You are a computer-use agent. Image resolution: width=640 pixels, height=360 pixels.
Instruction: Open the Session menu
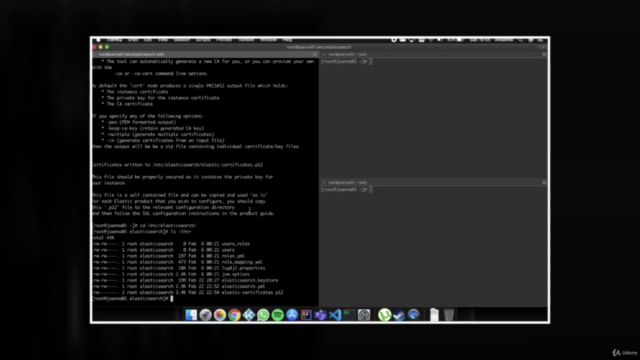pyautogui.click(x=182, y=40)
